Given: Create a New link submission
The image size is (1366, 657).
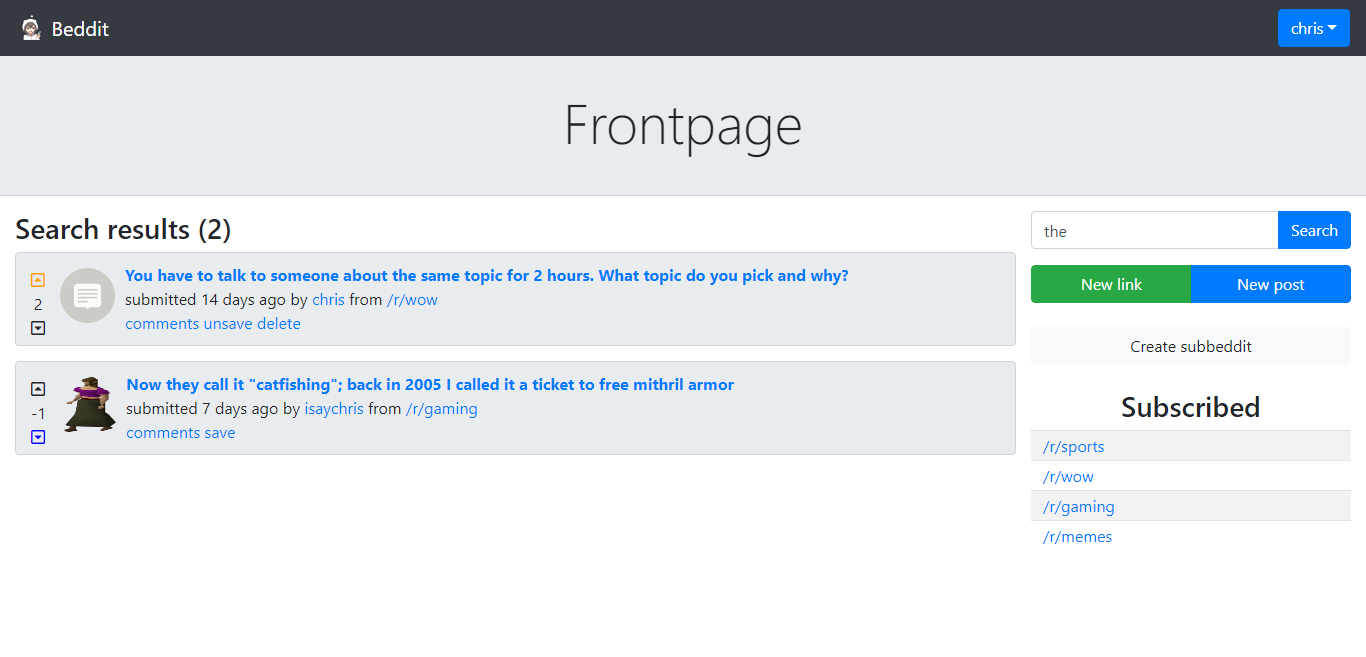Looking at the screenshot, I should pyautogui.click(x=1111, y=284).
